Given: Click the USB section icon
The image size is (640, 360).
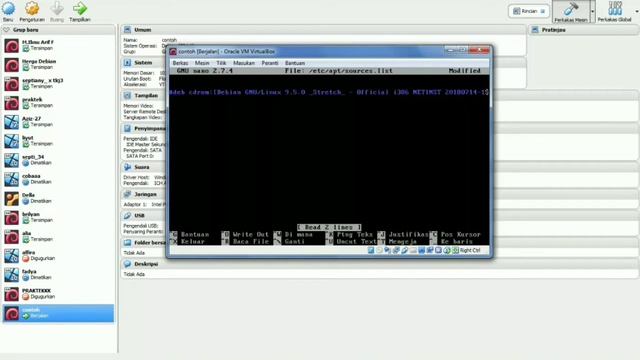Looking at the screenshot, I should point(128,216).
